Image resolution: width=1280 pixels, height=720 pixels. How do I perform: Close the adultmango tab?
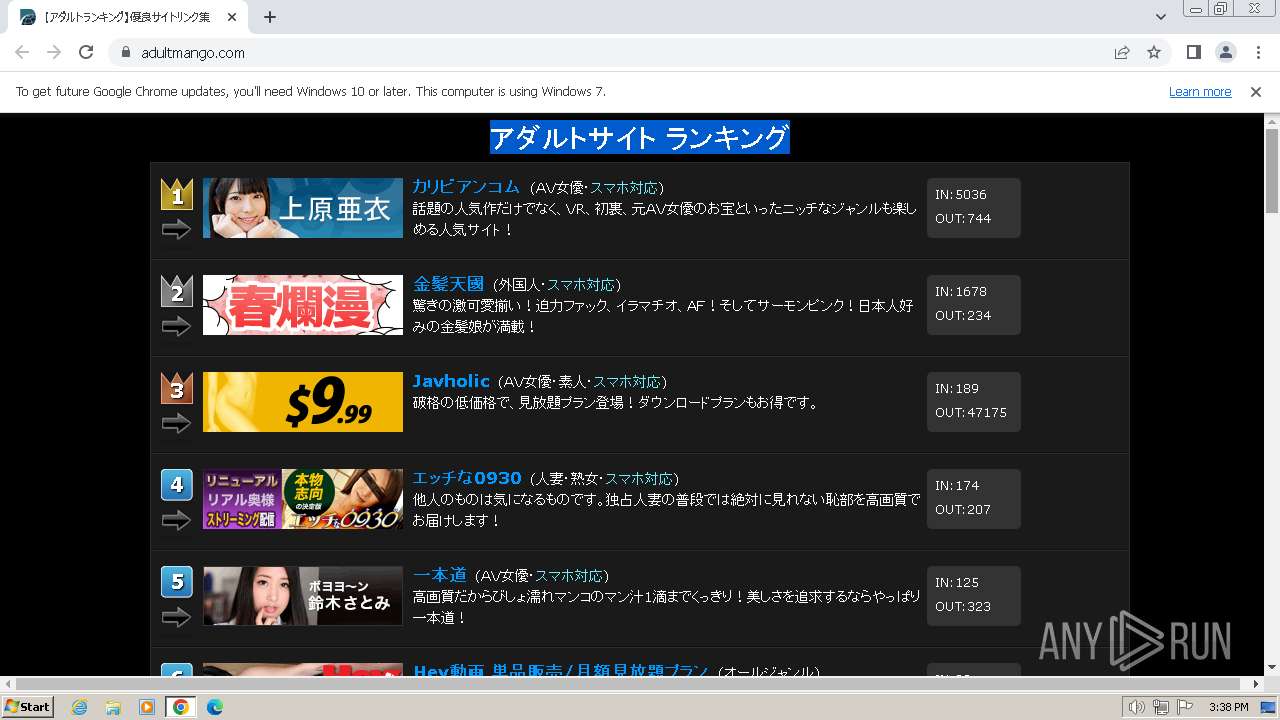point(233,17)
